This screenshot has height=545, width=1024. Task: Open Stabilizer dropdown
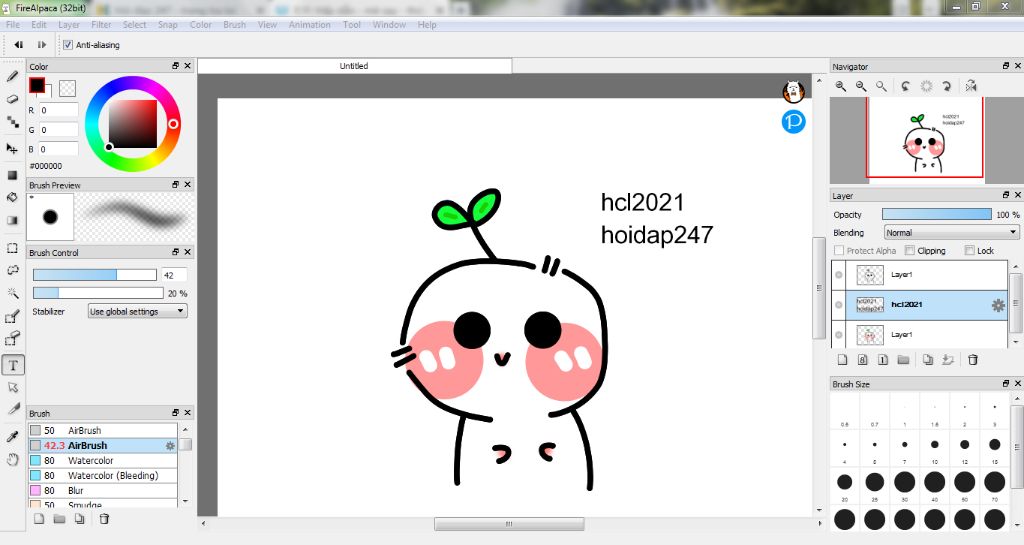pyautogui.click(x=138, y=311)
